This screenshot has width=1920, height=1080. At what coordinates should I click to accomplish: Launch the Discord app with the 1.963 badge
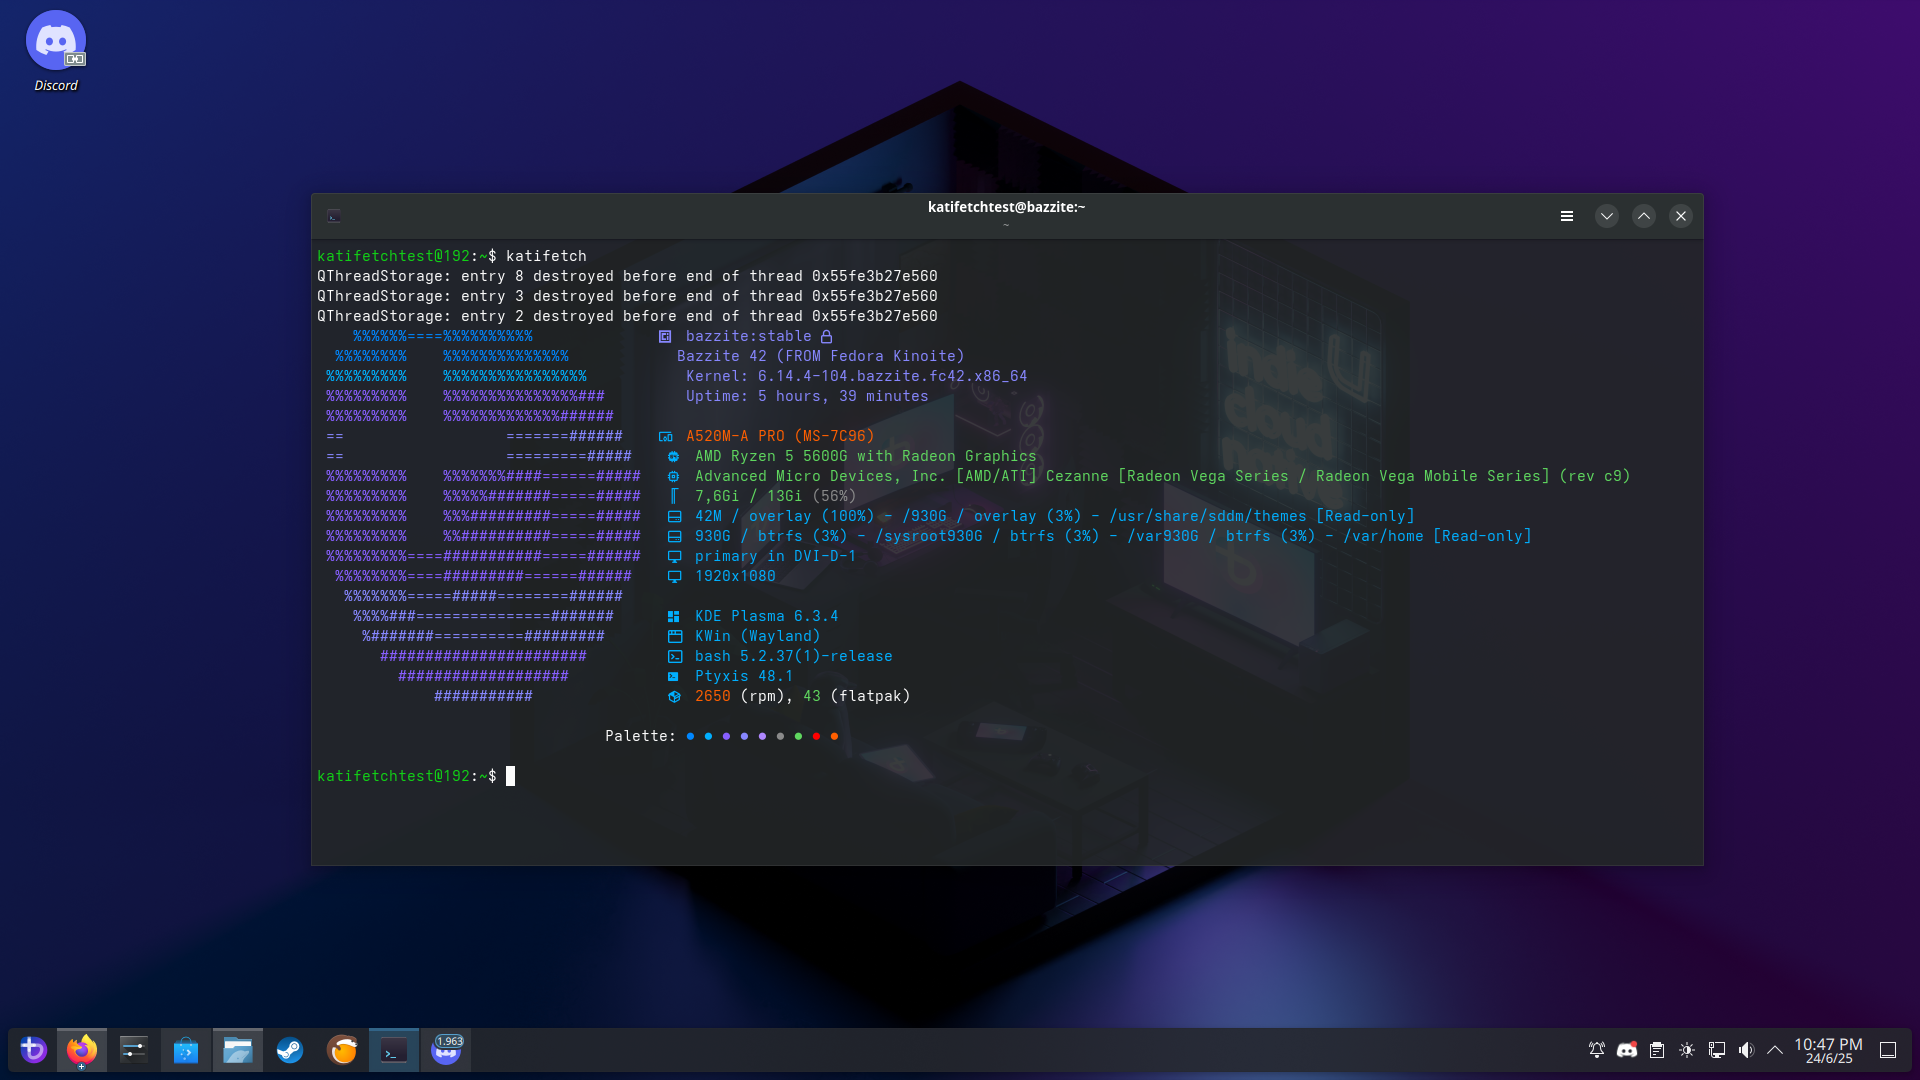click(445, 1050)
